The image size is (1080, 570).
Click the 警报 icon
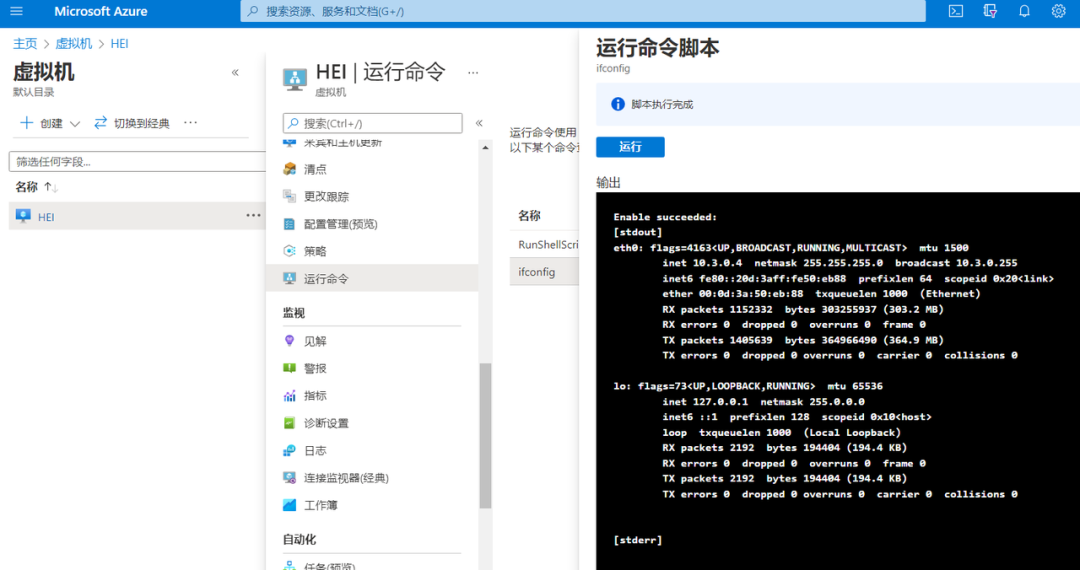click(290, 369)
